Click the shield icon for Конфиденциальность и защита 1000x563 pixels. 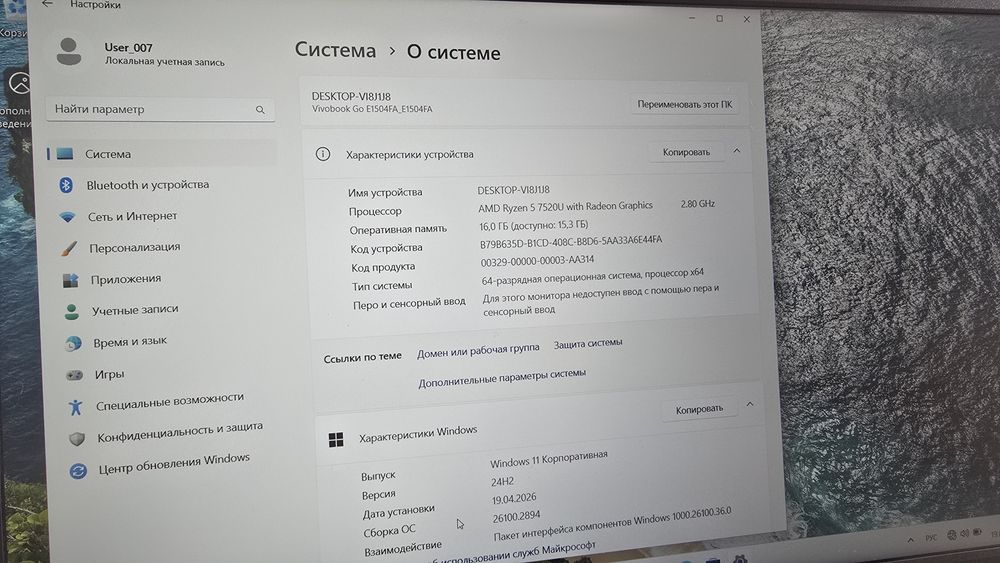pos(77,439)
